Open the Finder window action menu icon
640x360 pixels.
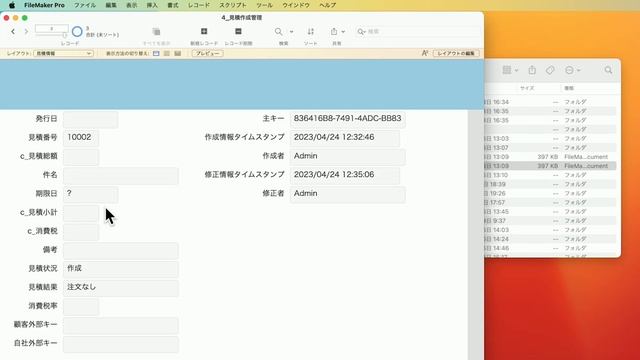click(572, 70)
